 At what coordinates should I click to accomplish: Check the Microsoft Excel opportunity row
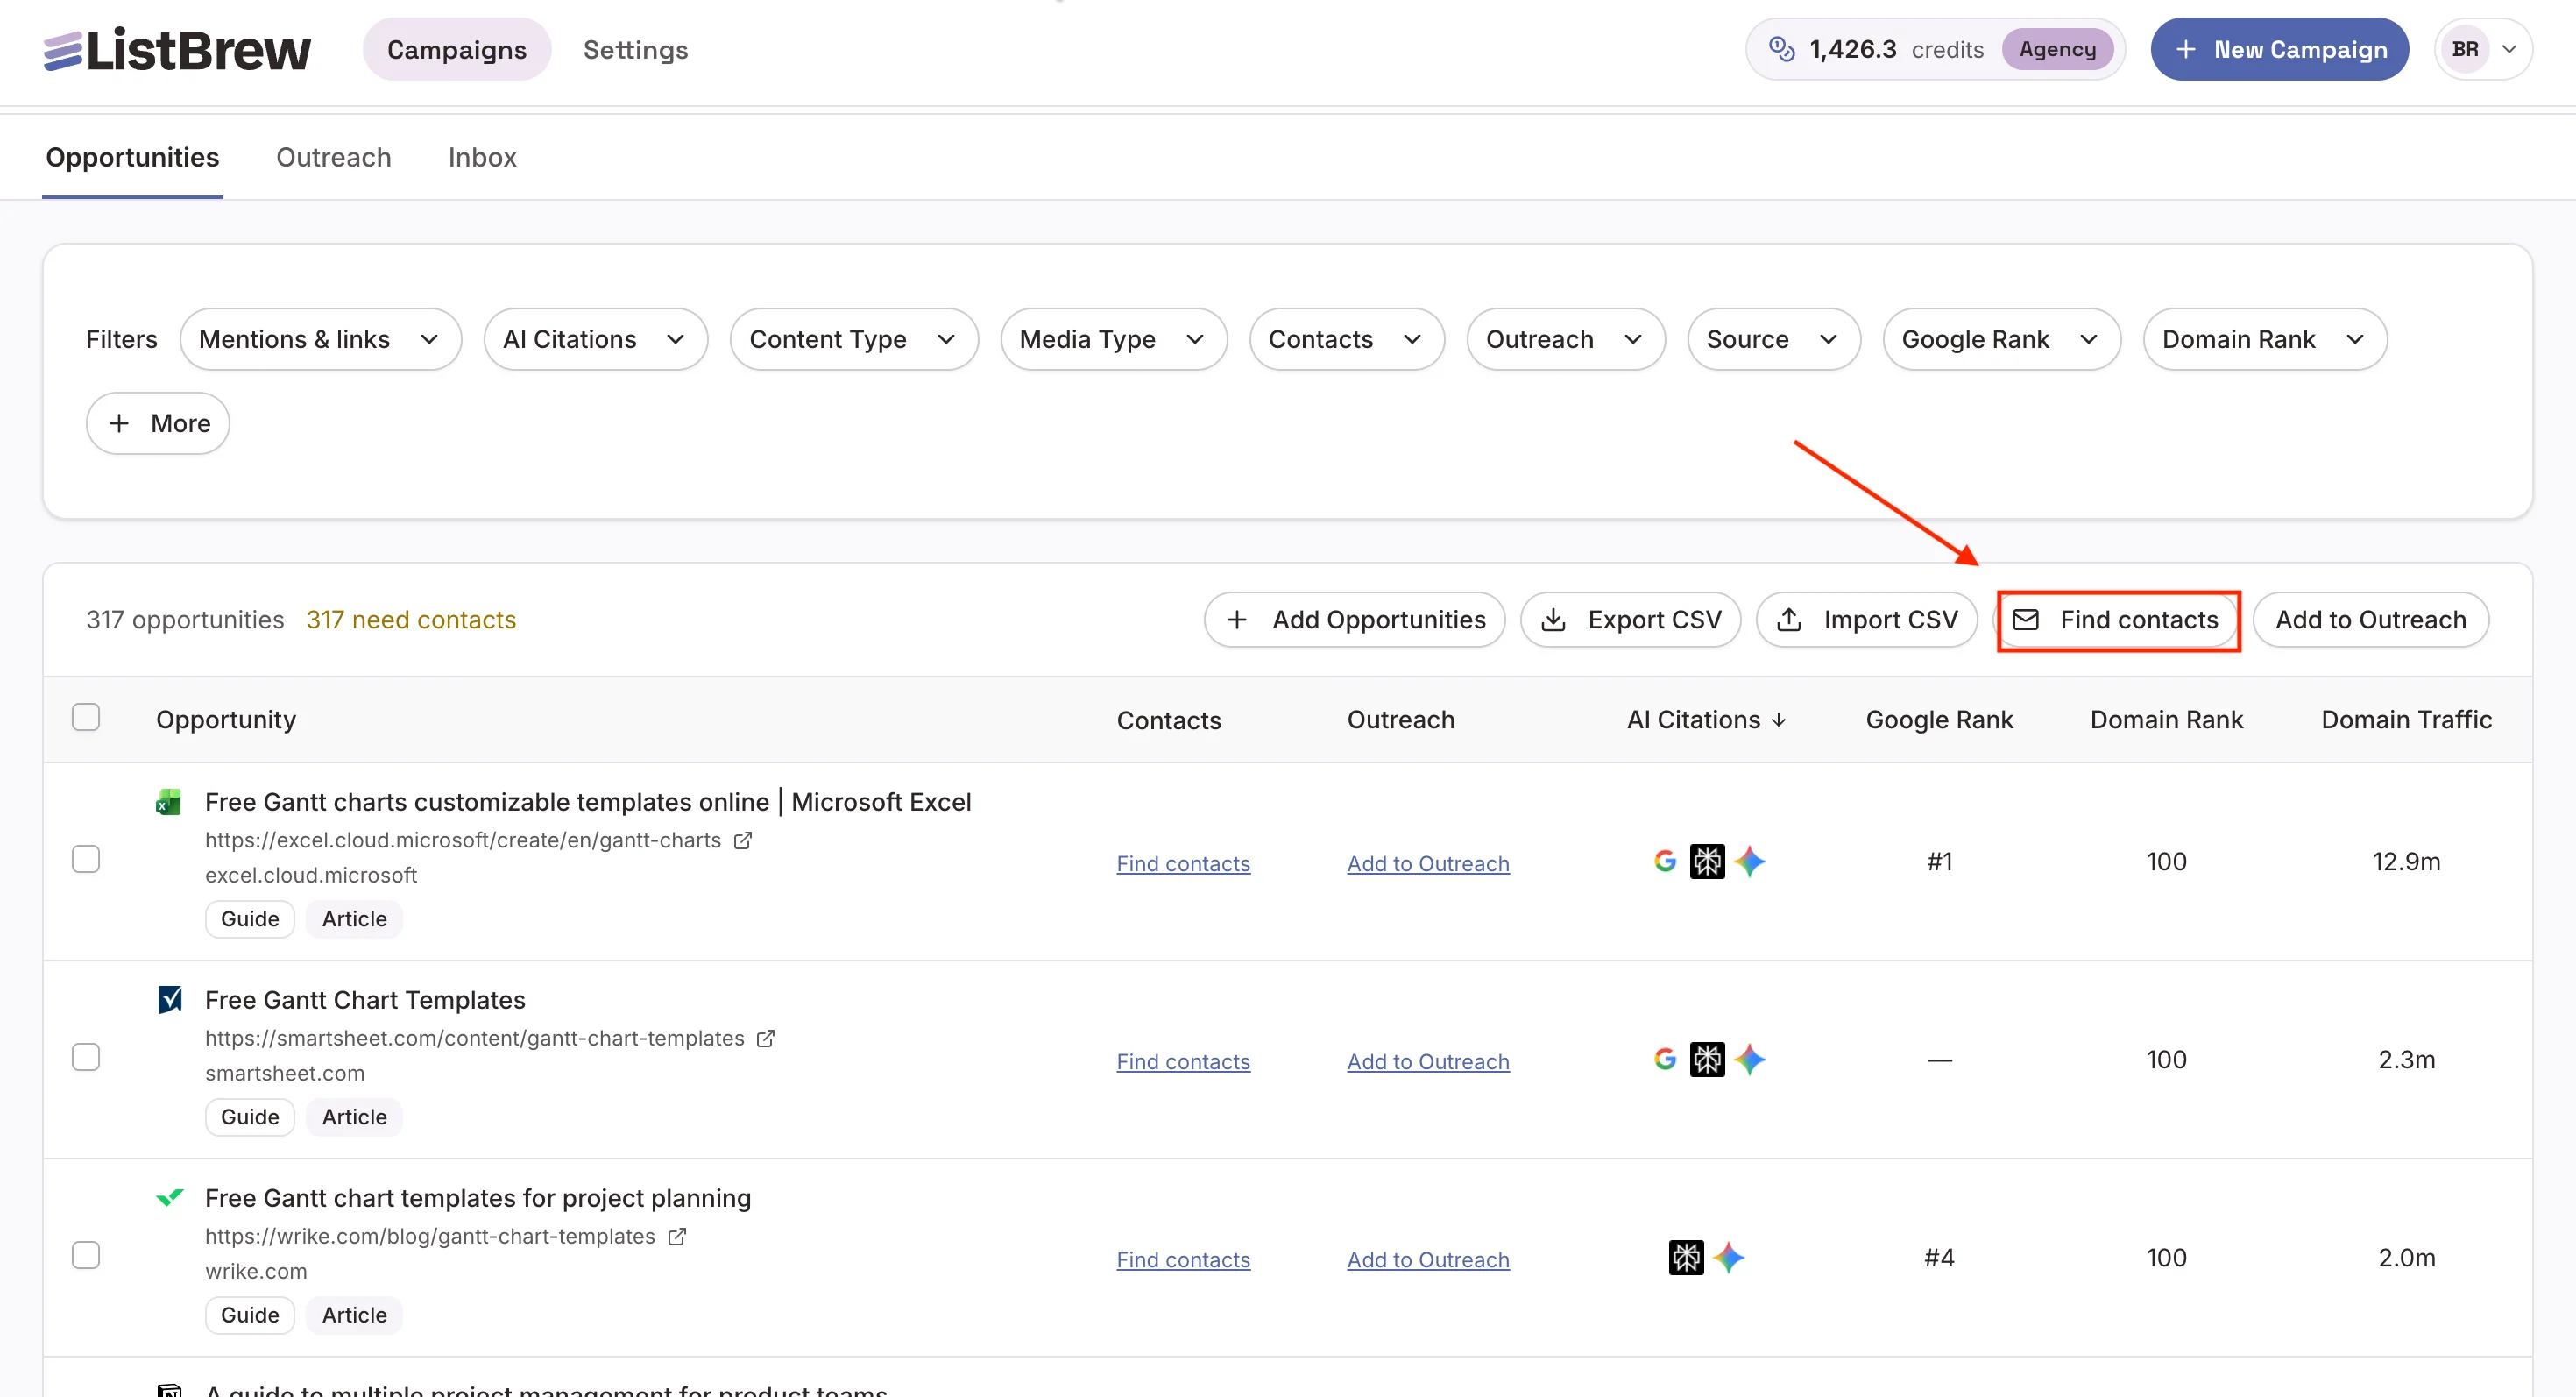click(86, 859)
